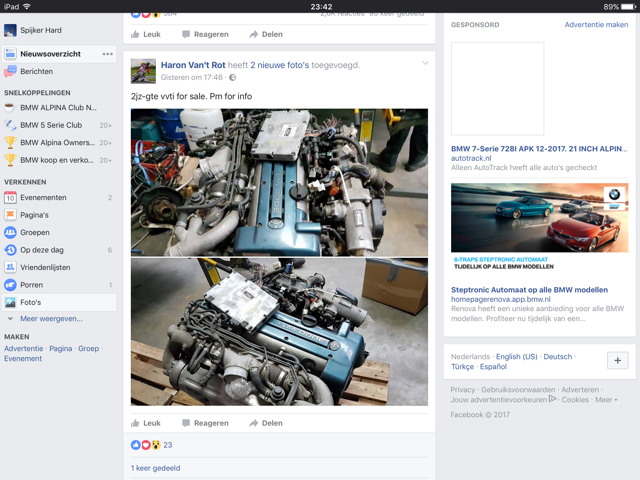Open BMW koop en verkoop trophy icon
640x480 pixels.
(x=10, y=160)
